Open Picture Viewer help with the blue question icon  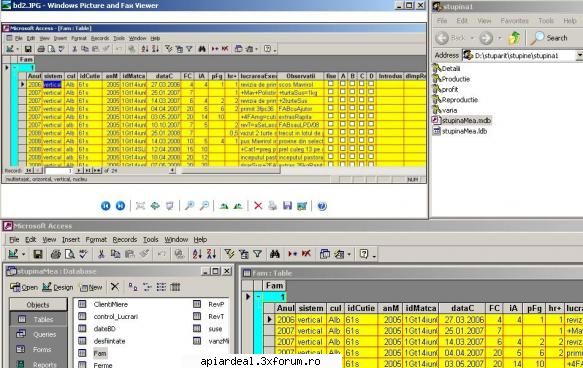coord(322,206)
